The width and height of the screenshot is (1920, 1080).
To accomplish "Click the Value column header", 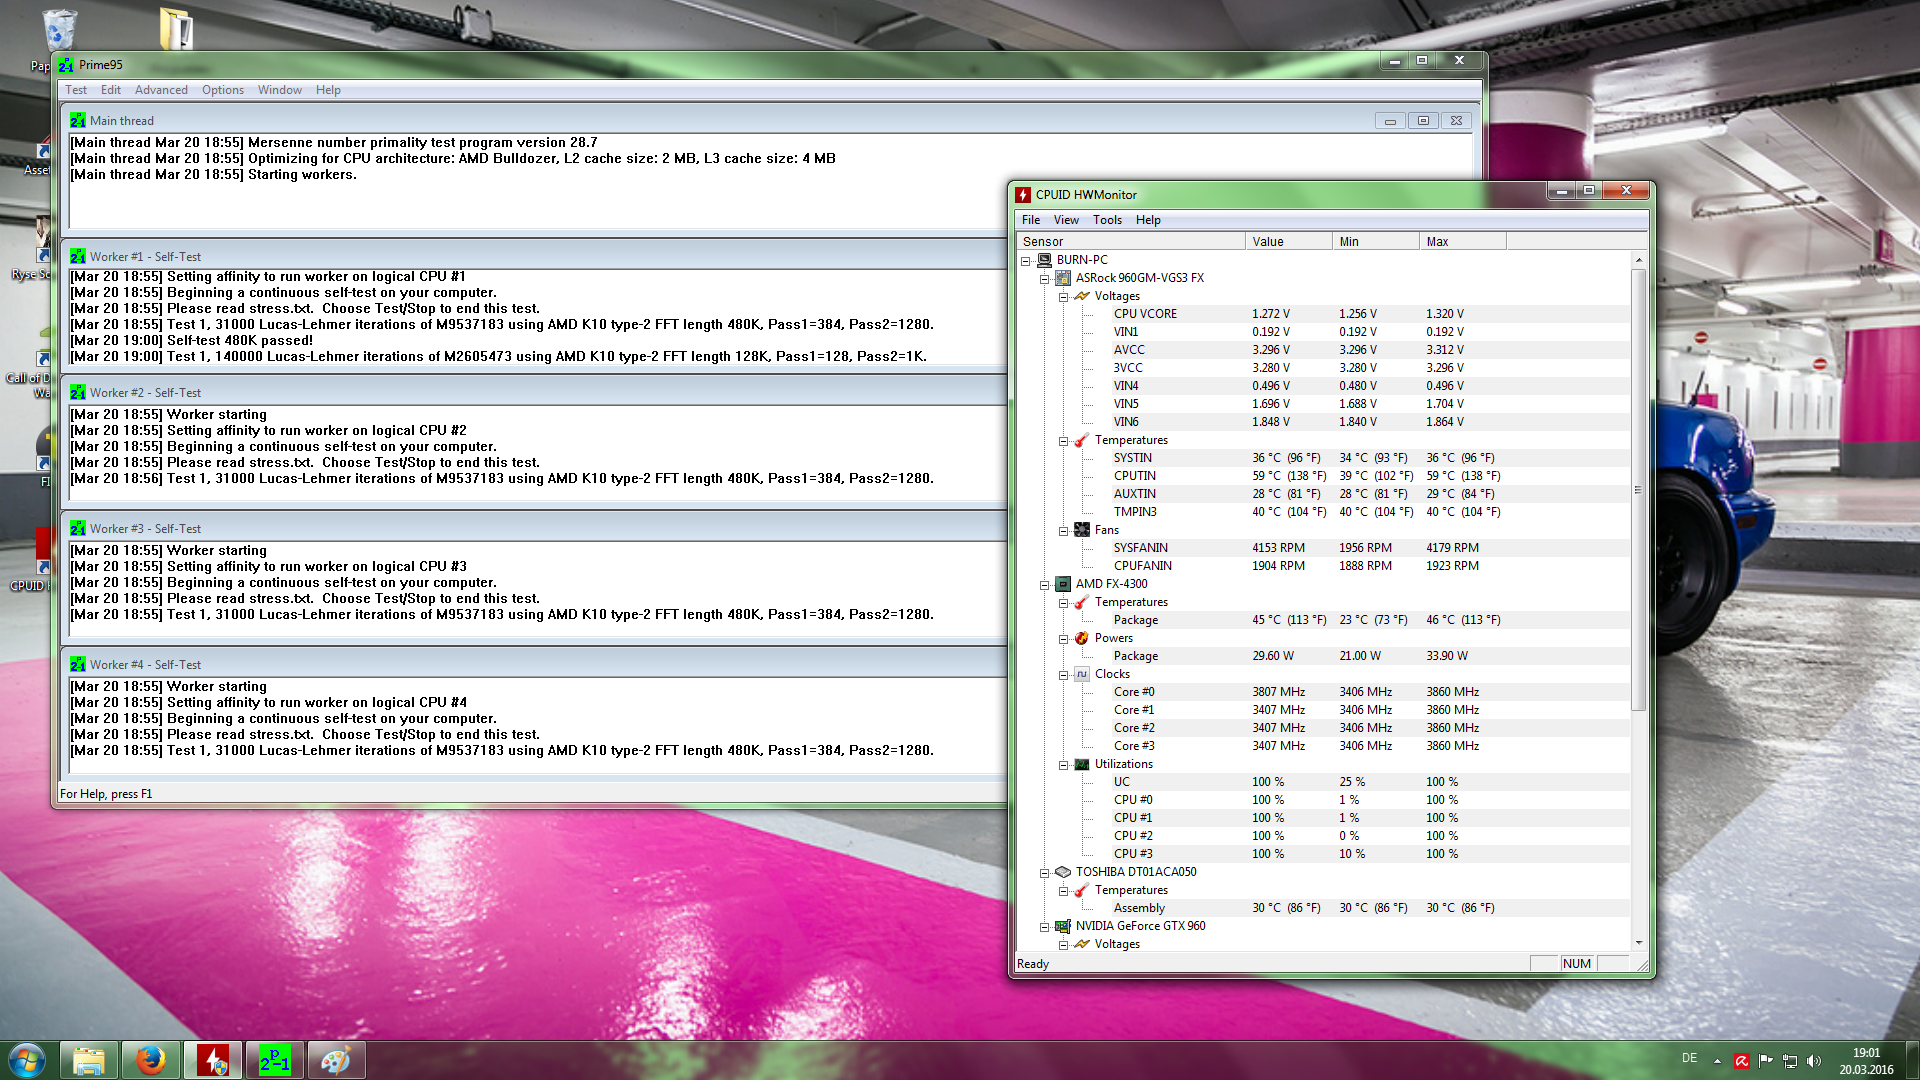I will [1288, 242].
